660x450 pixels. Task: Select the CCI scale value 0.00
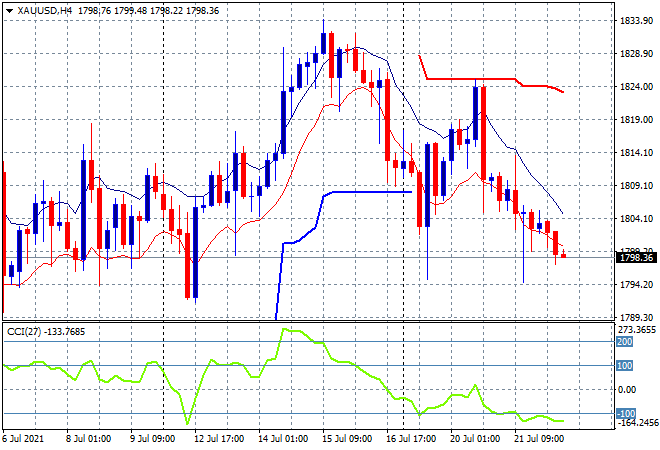click(x=627, y=390)
